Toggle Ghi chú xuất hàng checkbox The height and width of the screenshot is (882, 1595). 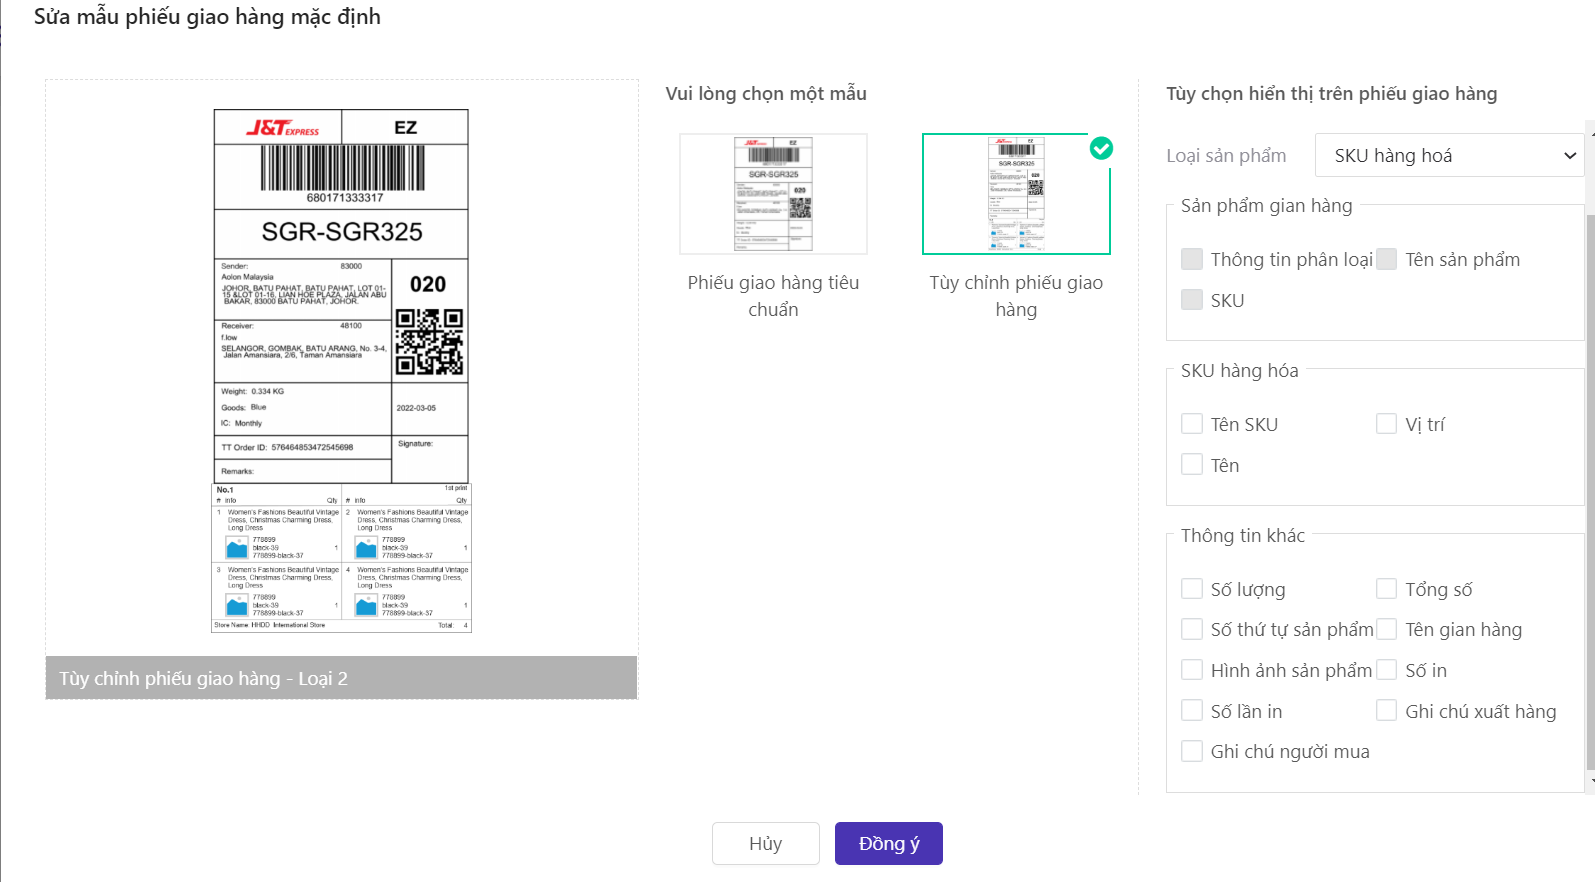[1386, 711]
